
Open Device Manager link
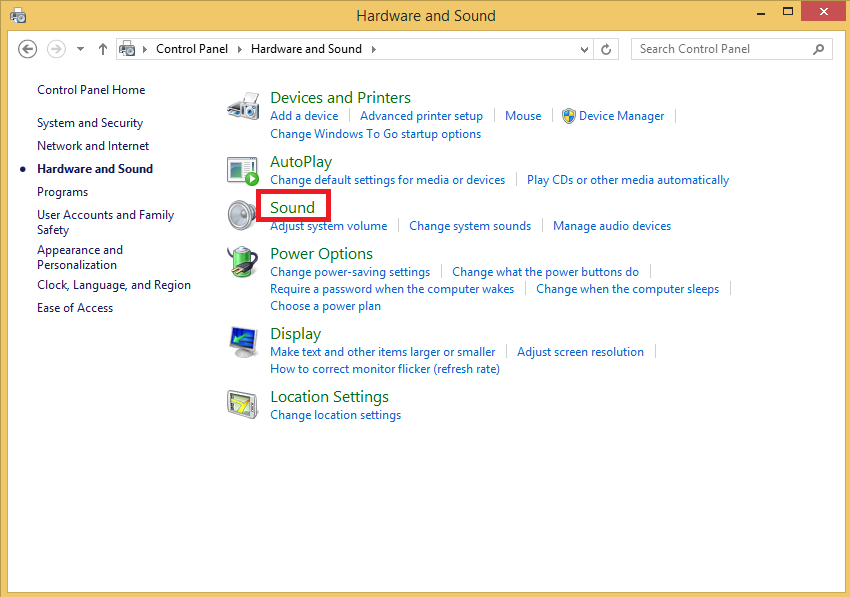[621, 116]
